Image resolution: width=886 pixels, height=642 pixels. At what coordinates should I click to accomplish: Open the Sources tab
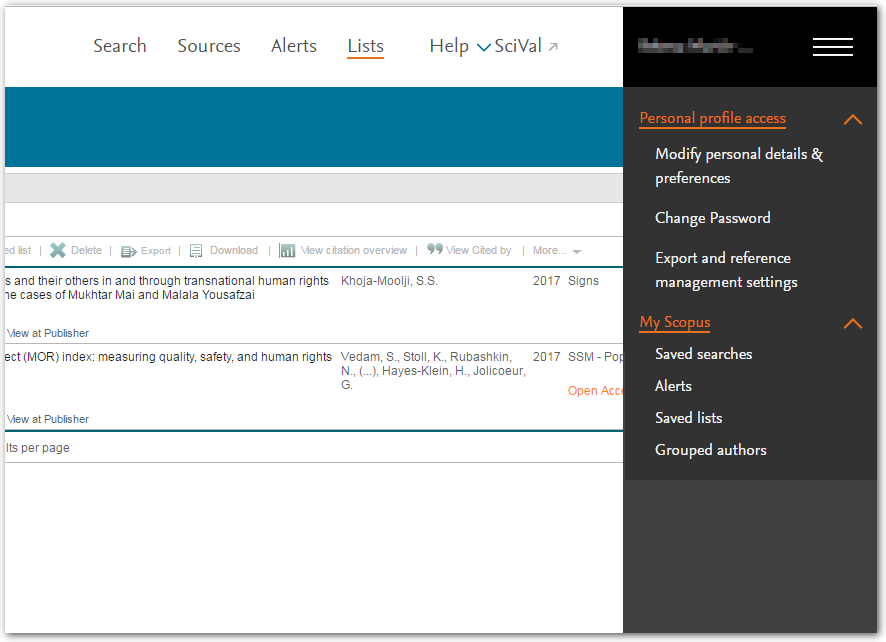(209, 46)
